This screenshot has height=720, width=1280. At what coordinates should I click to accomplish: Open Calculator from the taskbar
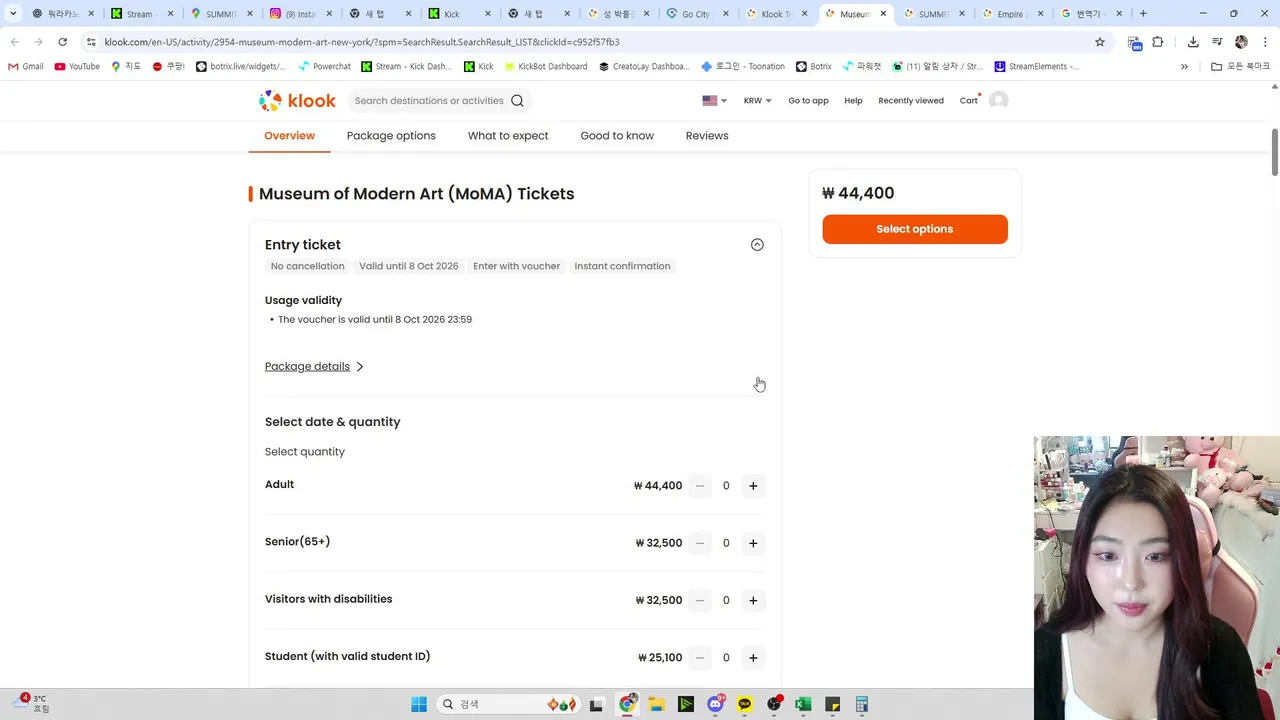point(862,704)
